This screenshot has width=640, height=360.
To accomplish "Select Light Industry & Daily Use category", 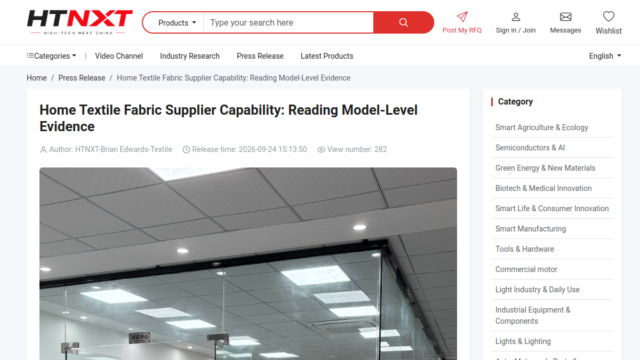I will click(537, 290).
